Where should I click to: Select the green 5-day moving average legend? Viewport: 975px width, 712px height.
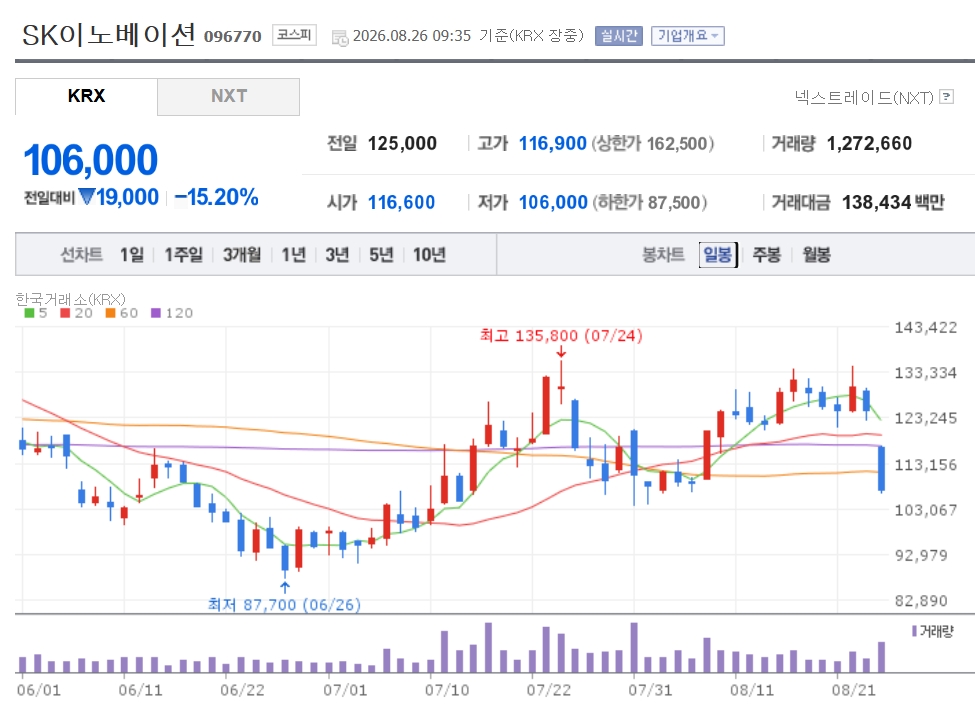click(x=35, y=313)
